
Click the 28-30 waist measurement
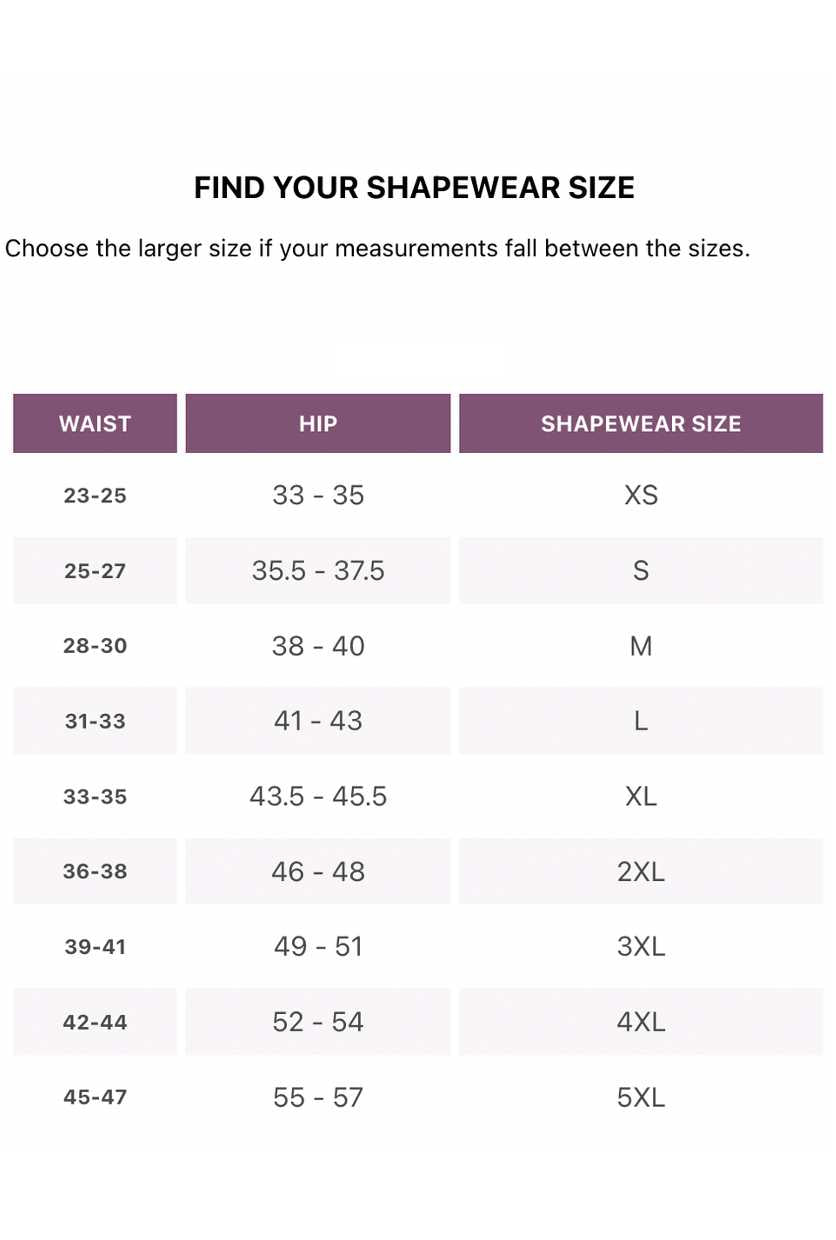tap(95, 646)
